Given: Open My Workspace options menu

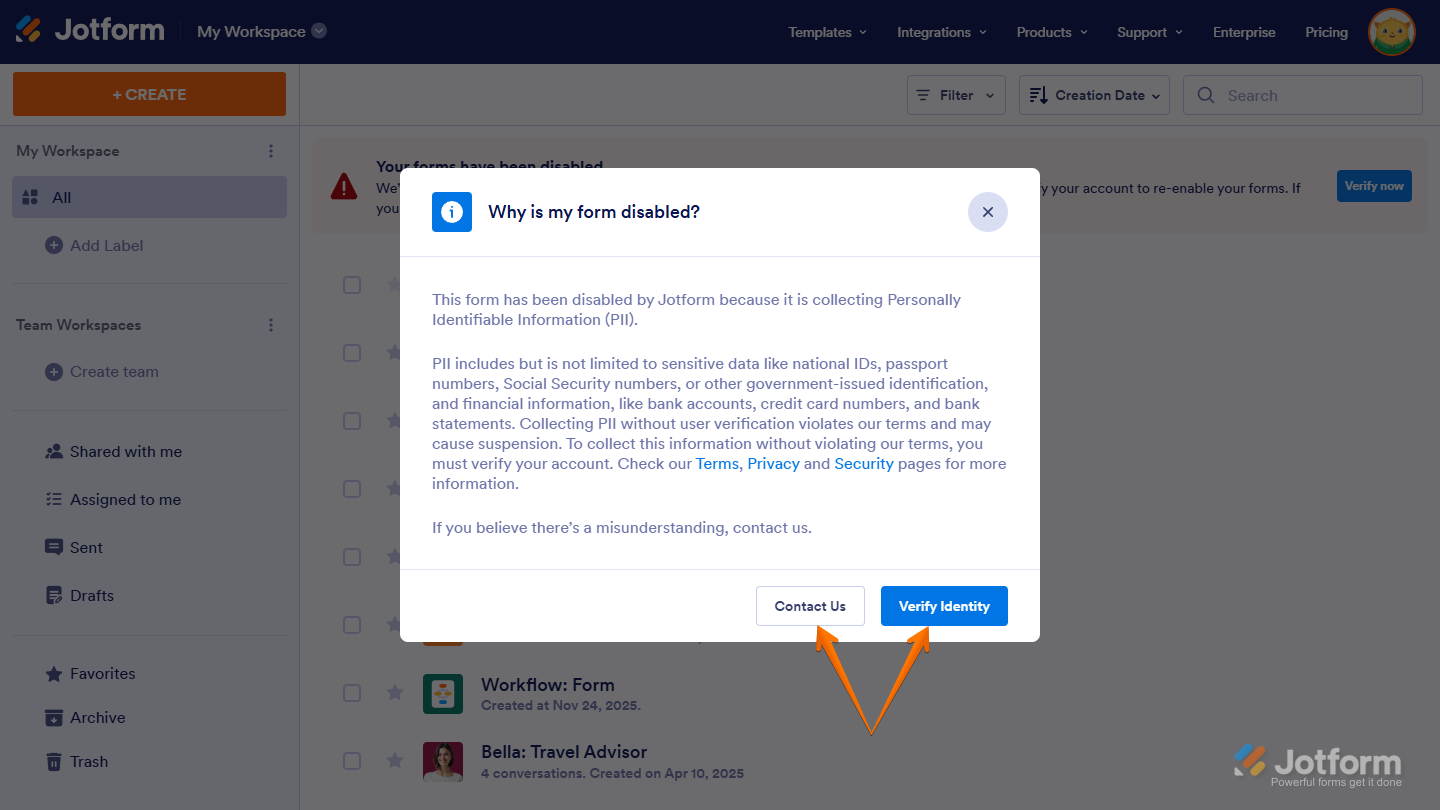Looking at the screenshot, I should [270, 150].
